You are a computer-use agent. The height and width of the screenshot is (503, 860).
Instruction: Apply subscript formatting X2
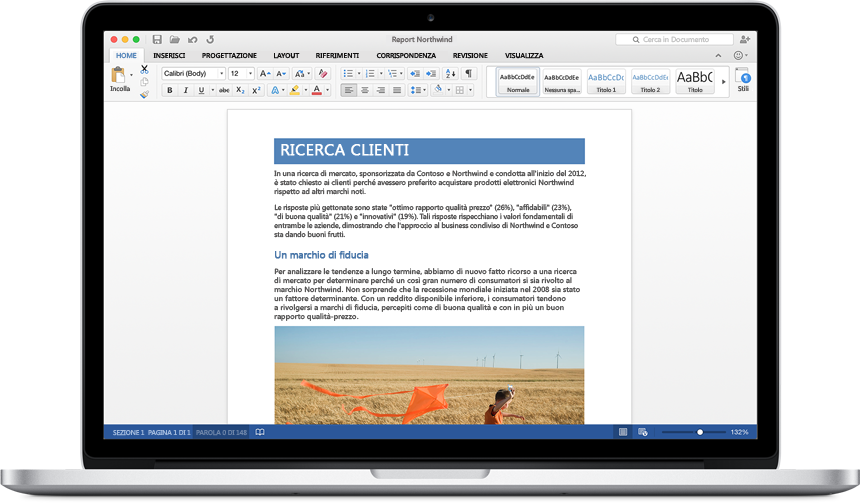click(x=240, y=91)
